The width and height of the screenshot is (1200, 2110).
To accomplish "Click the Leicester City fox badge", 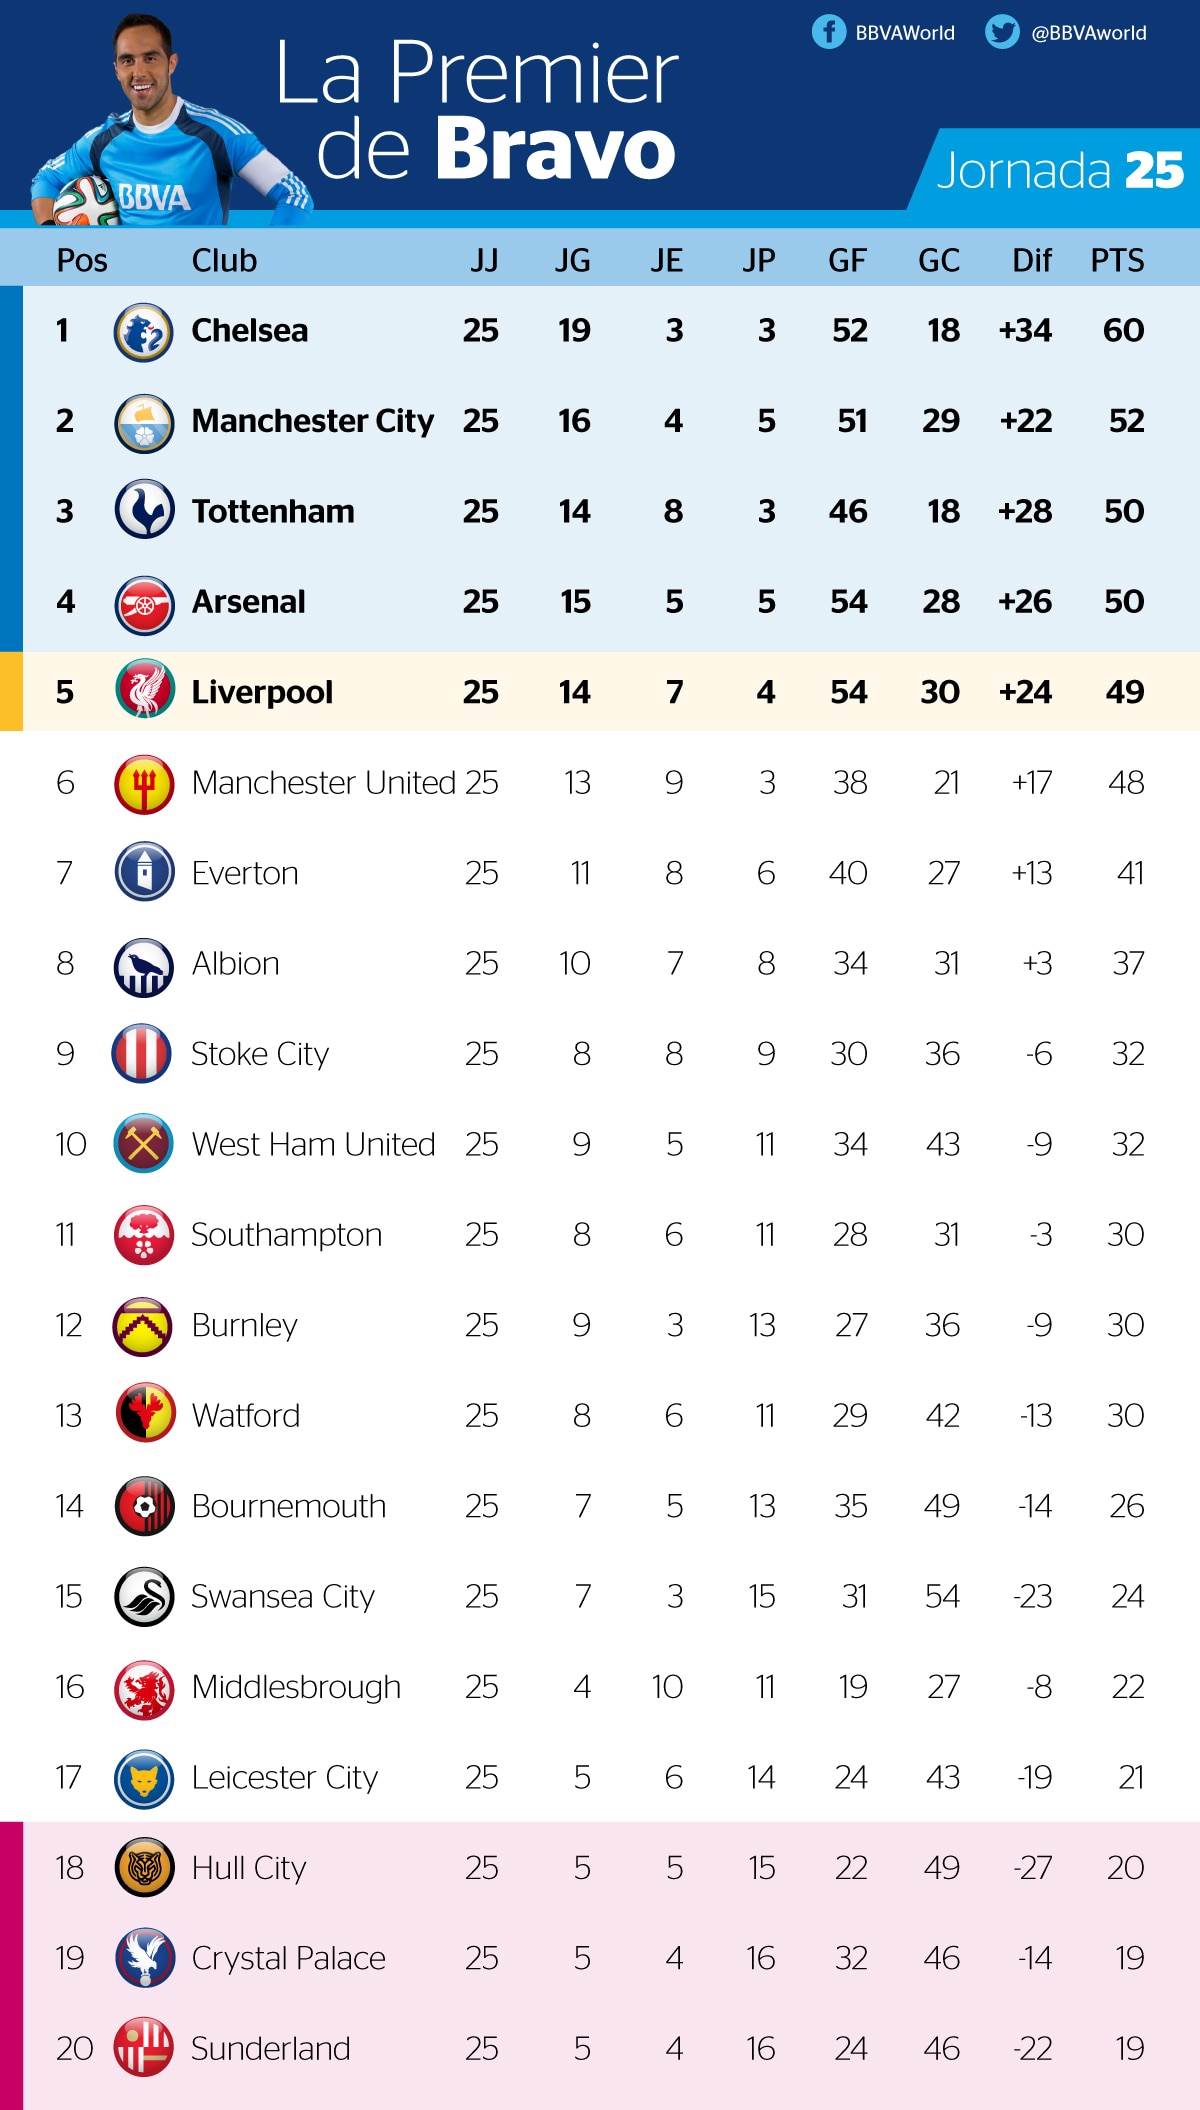I will 144,1779.
